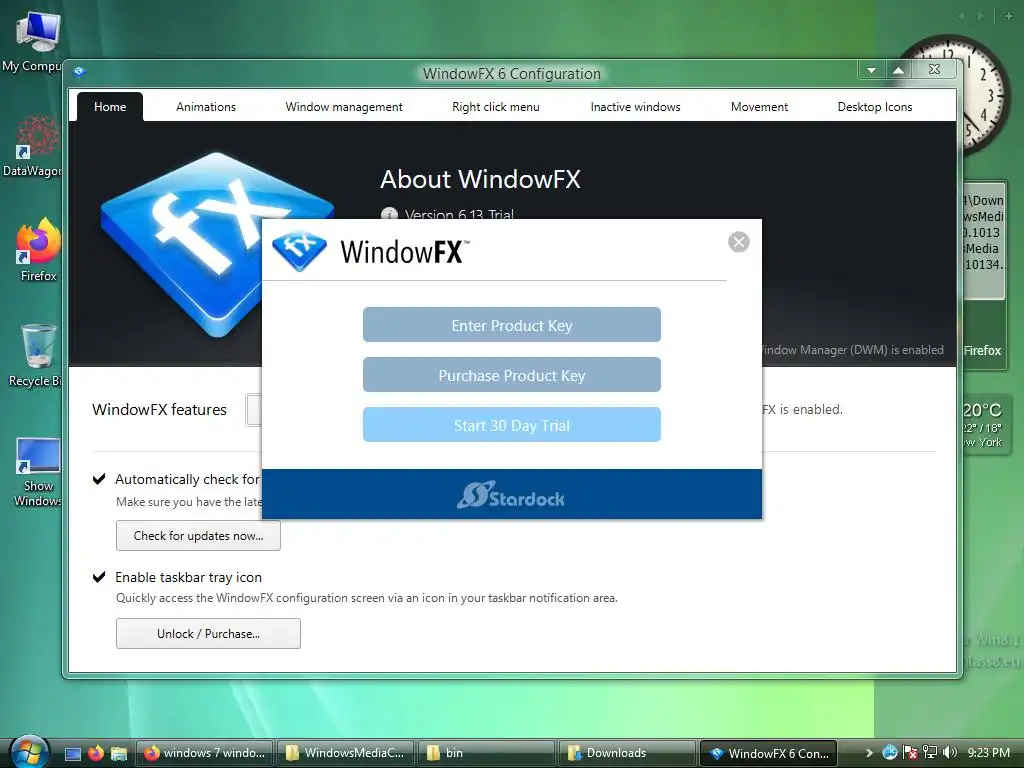Close the WindowFX activation dialog
This screenshot has width=1024, height=768.
point(739,242)
